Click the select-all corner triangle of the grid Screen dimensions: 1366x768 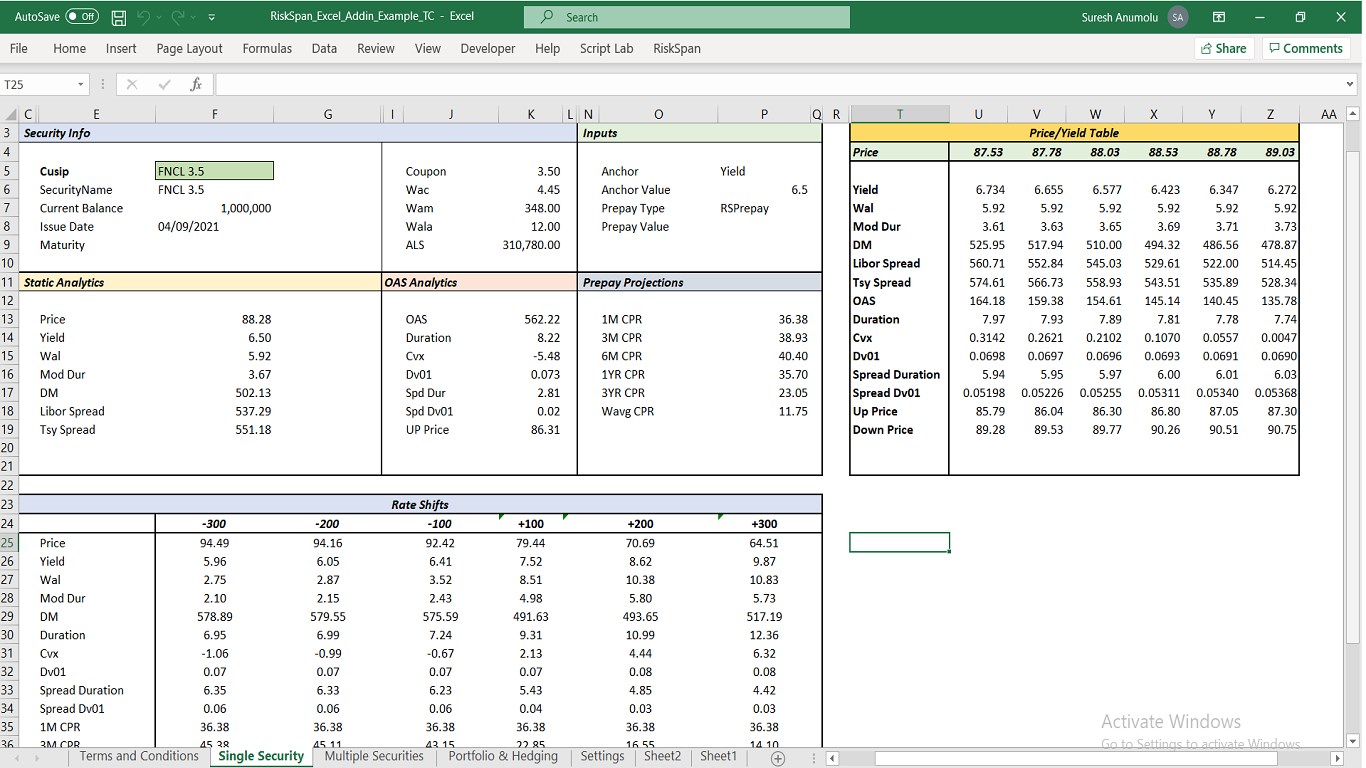pos(10,115)
